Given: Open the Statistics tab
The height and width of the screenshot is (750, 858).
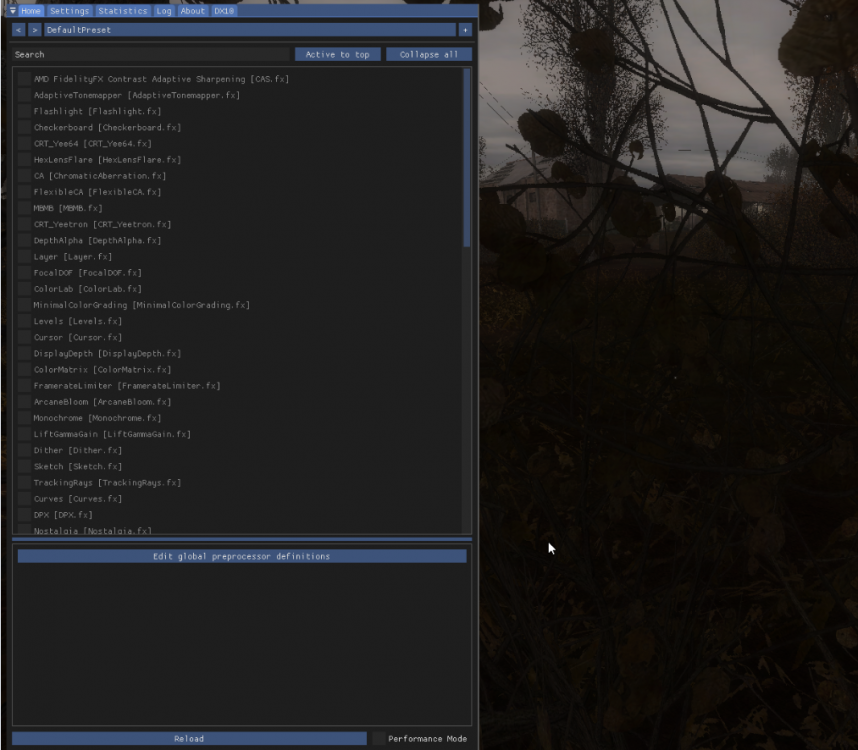Looking at the screenshot, I should coord(123,11).
